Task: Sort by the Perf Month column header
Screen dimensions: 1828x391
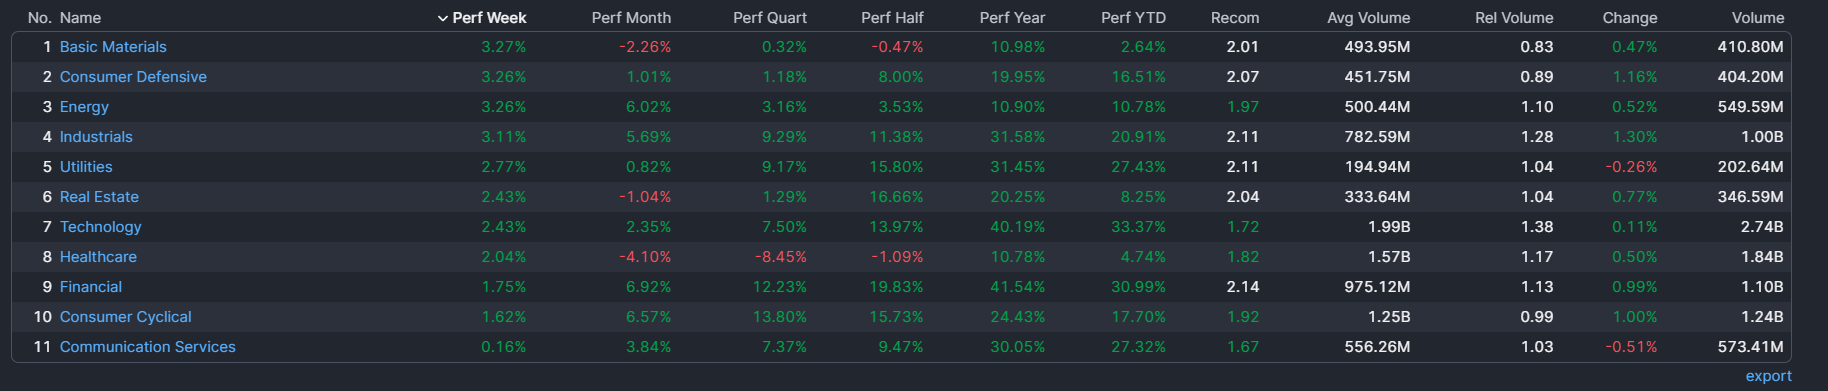Action: (x=631, y=18)
